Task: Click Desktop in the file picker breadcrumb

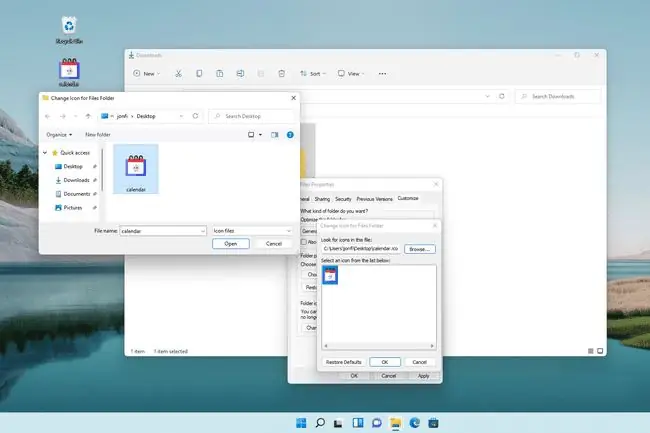Action: tap(146, 116)
